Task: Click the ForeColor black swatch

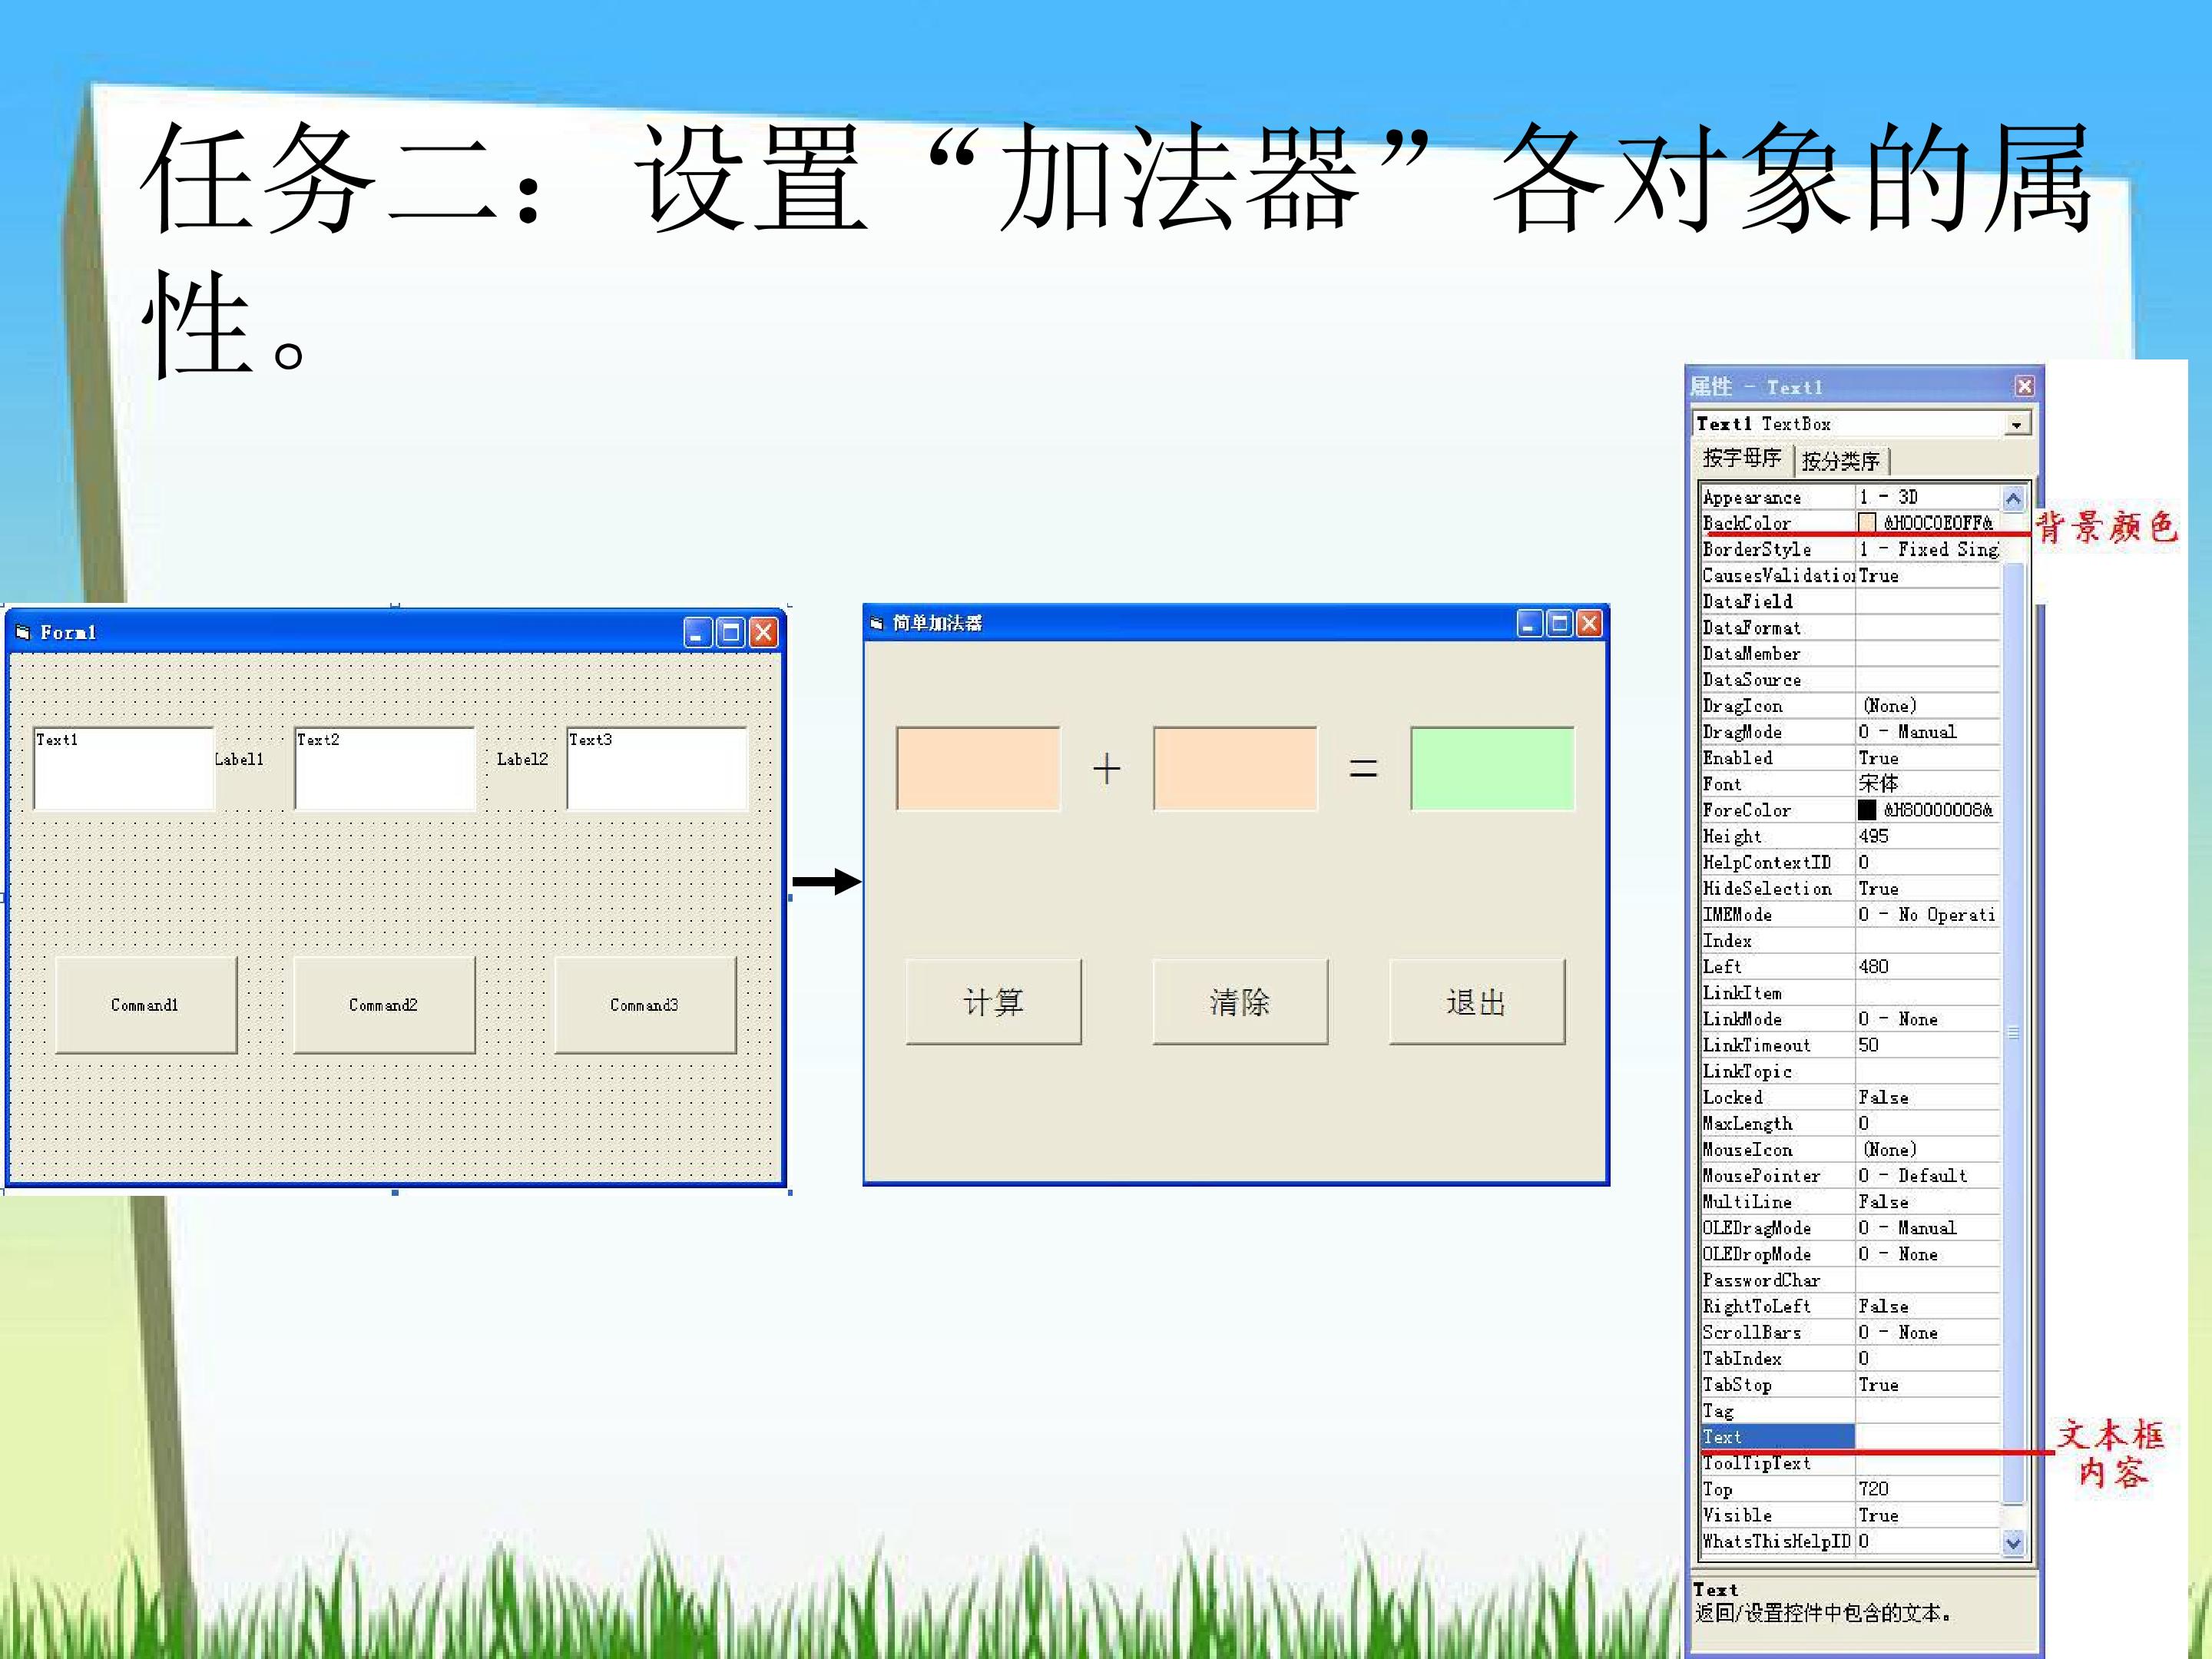Action: [1867, 810]
